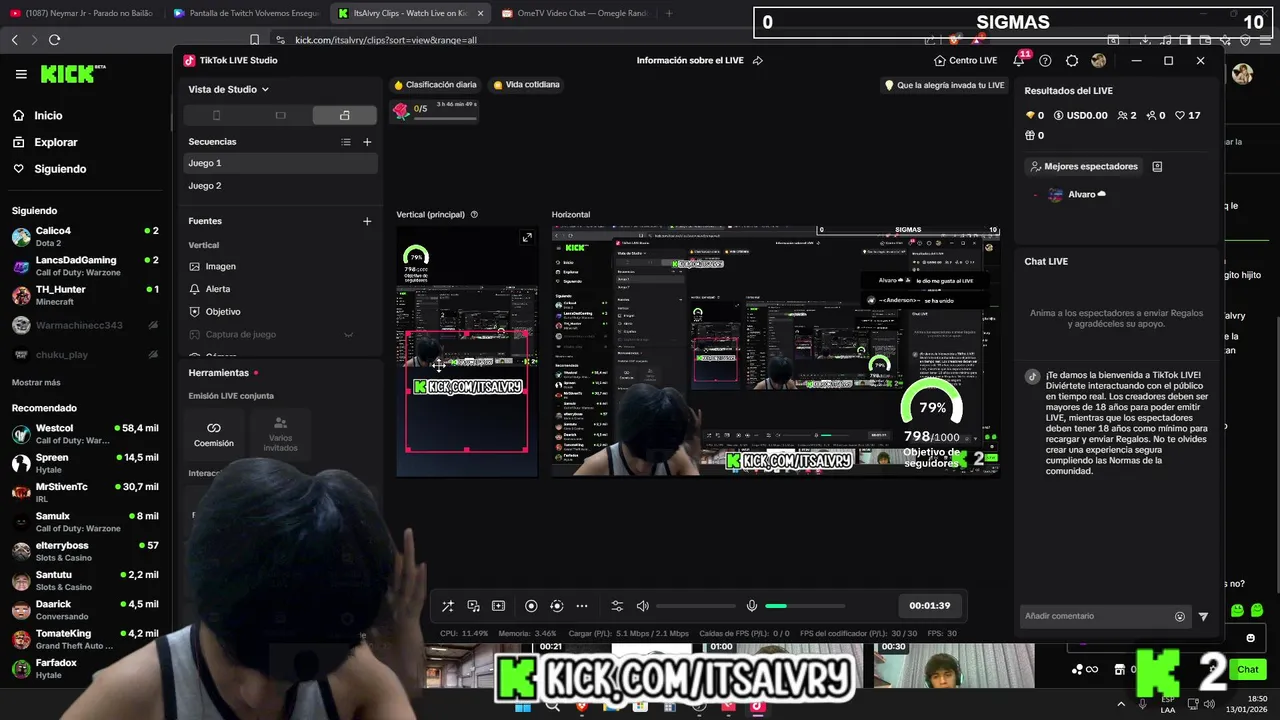Open Kick hamburger menu
This screenshot has width=1280, height=720.
pyautogui.click(x=21, y=74)
